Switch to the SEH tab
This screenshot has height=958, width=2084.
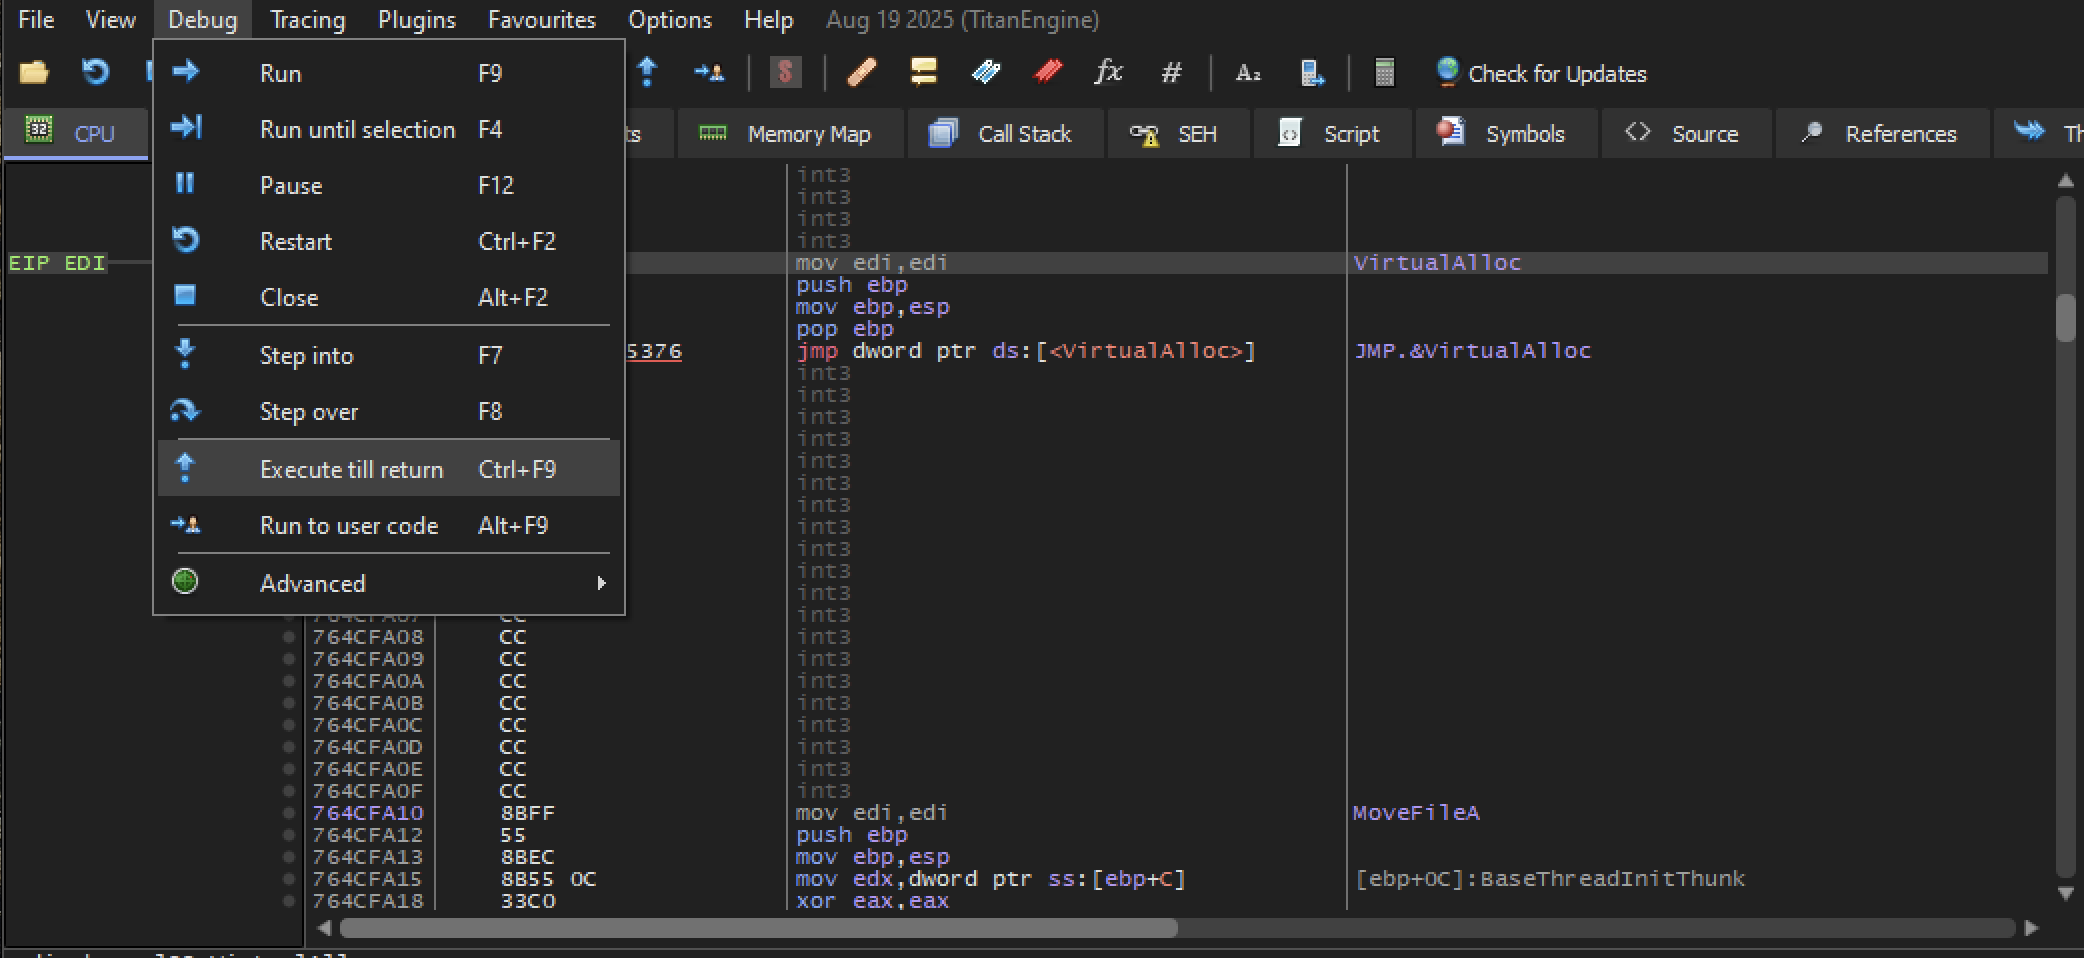click(1178, 134)
